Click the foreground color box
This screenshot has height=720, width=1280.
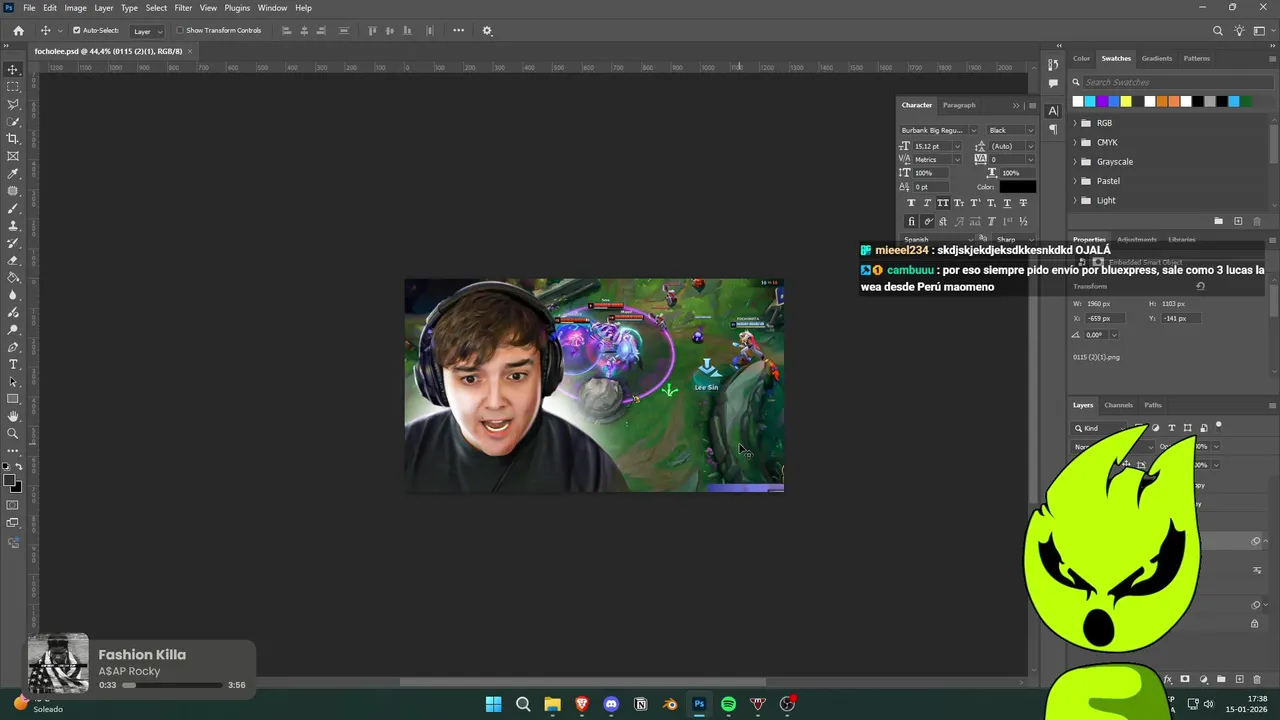pyautogui.click(x=9, y=481)
